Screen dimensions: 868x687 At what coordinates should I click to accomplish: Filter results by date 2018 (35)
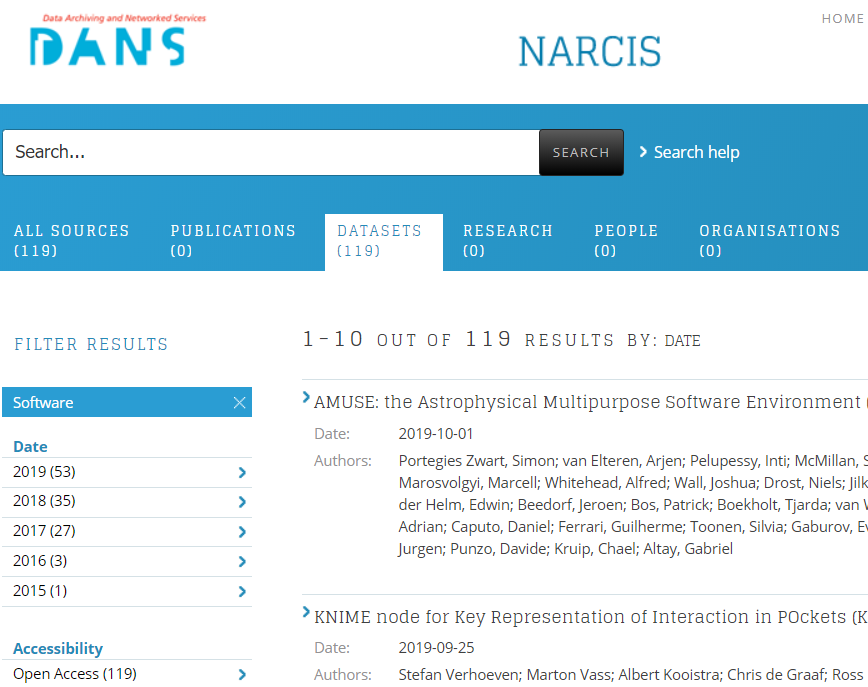[x=127, y=502]
